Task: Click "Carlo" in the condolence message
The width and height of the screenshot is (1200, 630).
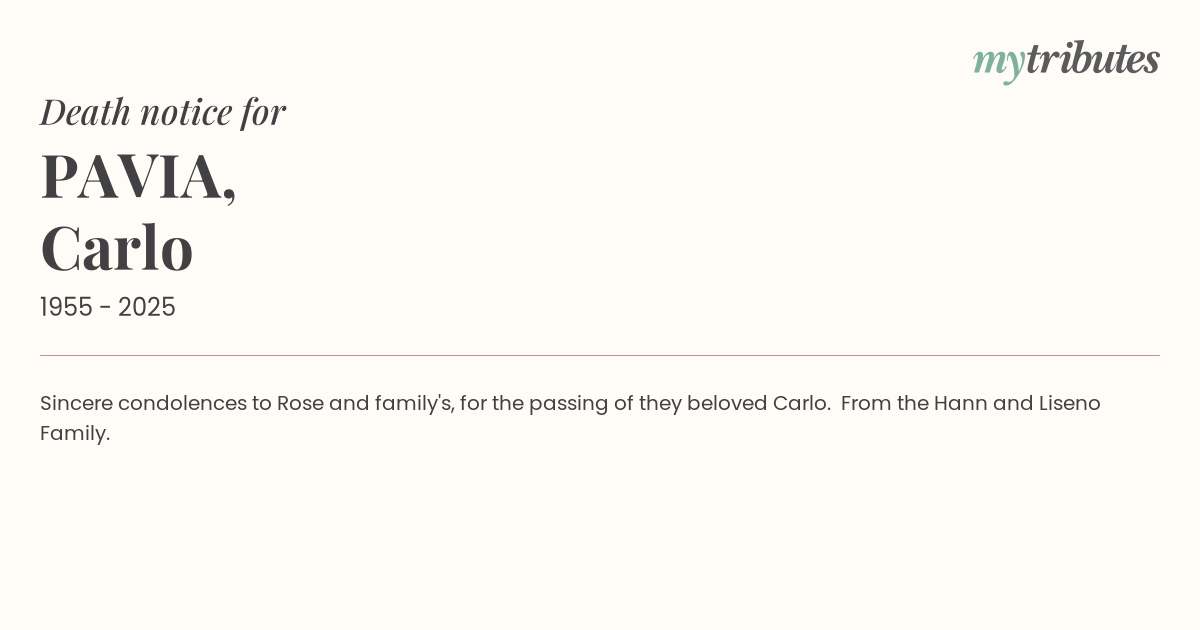Action: (800, 403)
